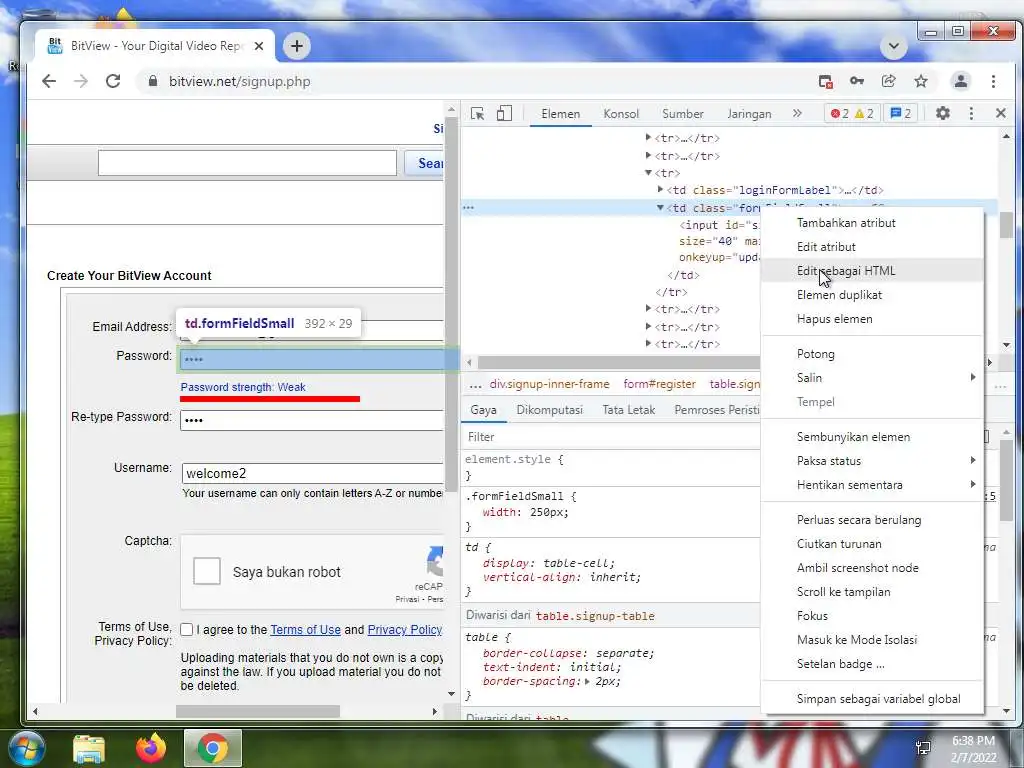Open the saved passwords key icon

point(857,81)
